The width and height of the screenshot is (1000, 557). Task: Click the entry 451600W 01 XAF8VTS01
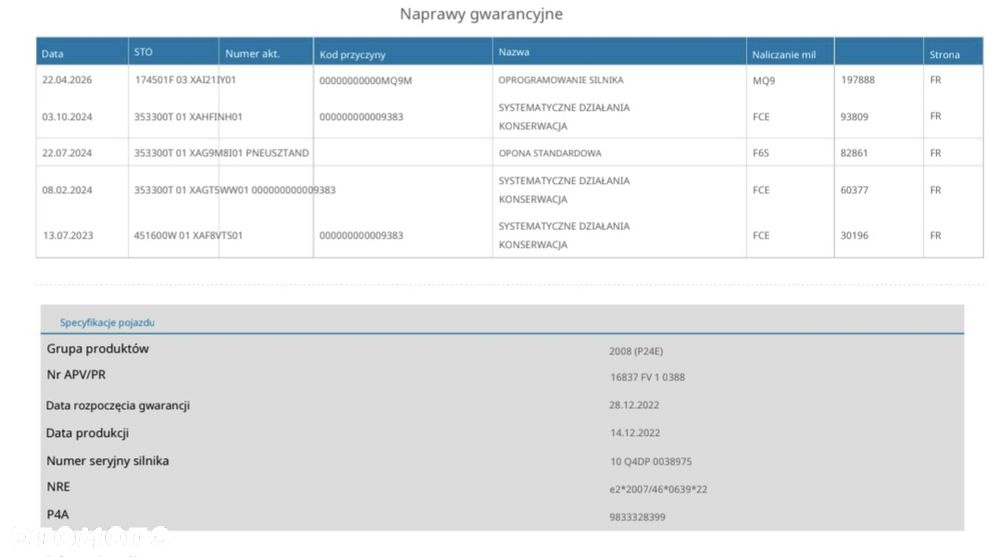click(188, 235)
